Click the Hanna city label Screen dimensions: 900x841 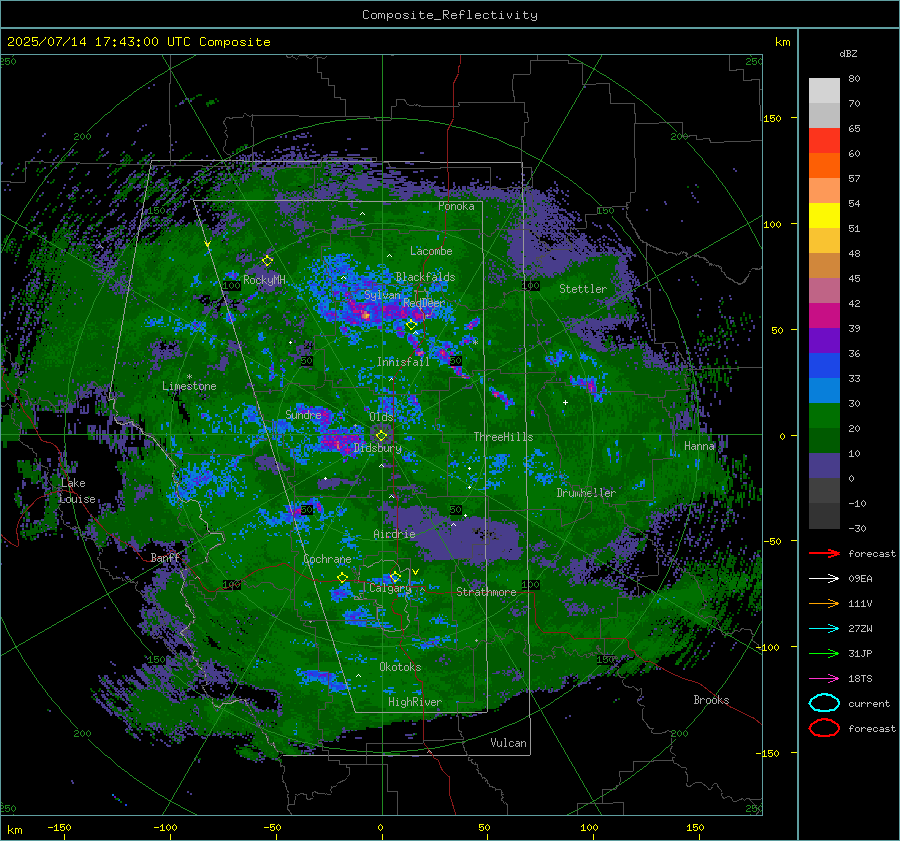pos(699,446)
